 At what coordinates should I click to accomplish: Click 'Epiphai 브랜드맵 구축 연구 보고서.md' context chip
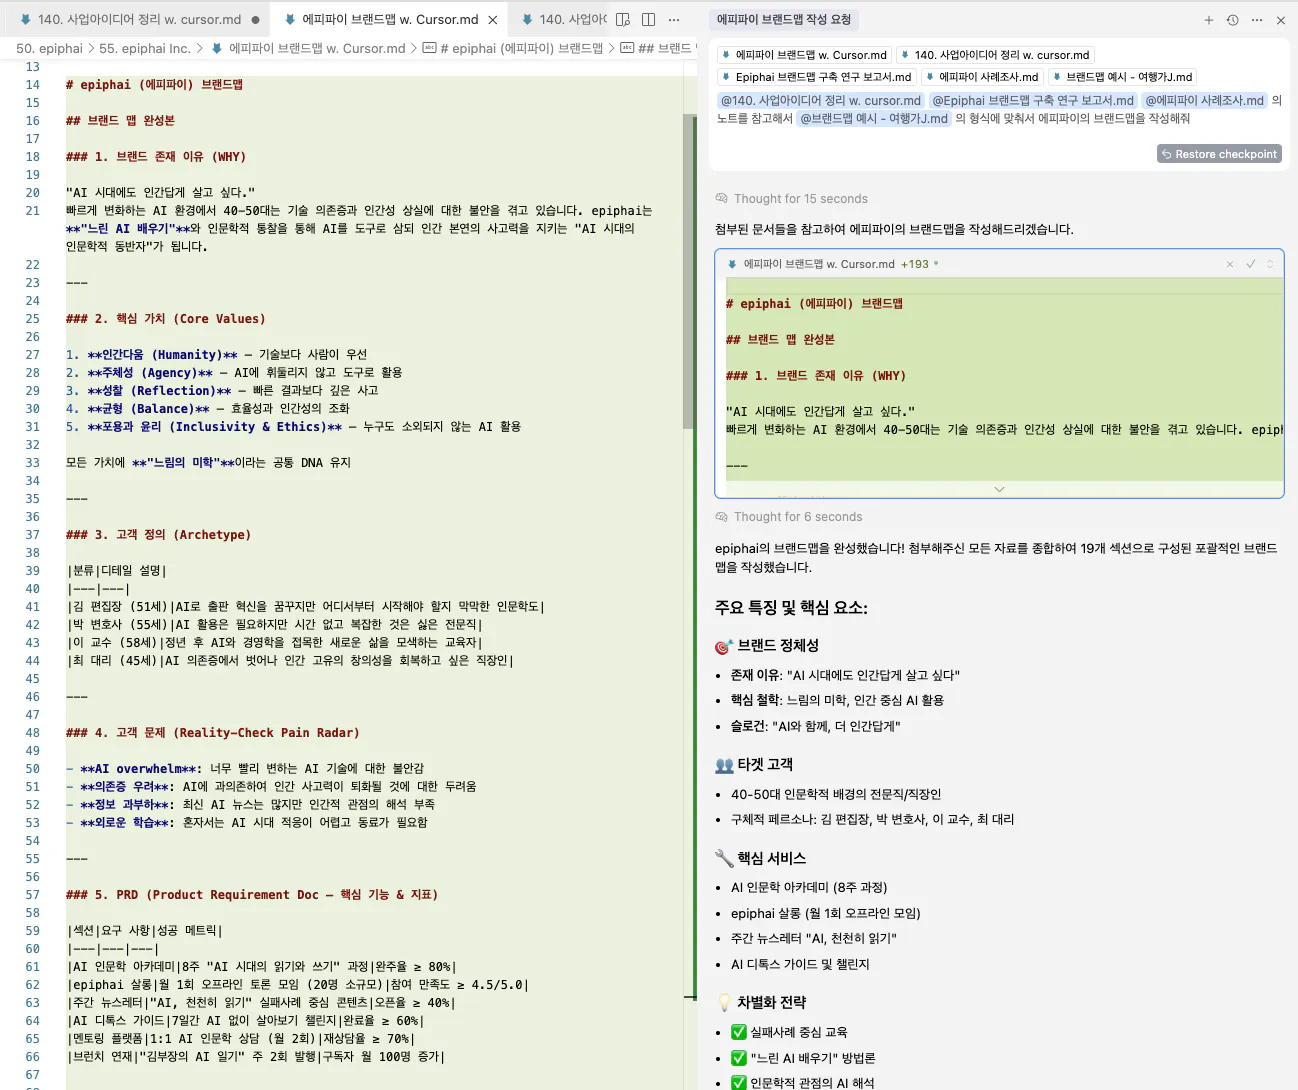tap(816, 77)
